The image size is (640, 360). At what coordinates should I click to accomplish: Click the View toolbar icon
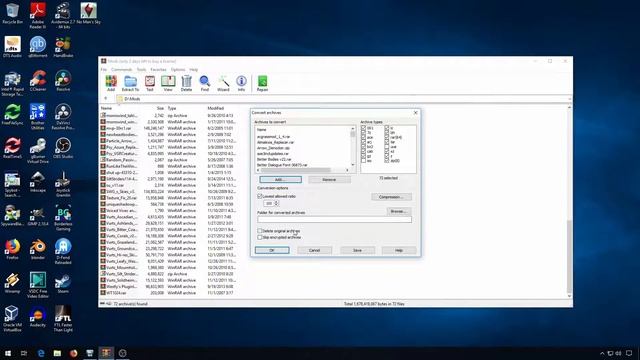point(168,83)
